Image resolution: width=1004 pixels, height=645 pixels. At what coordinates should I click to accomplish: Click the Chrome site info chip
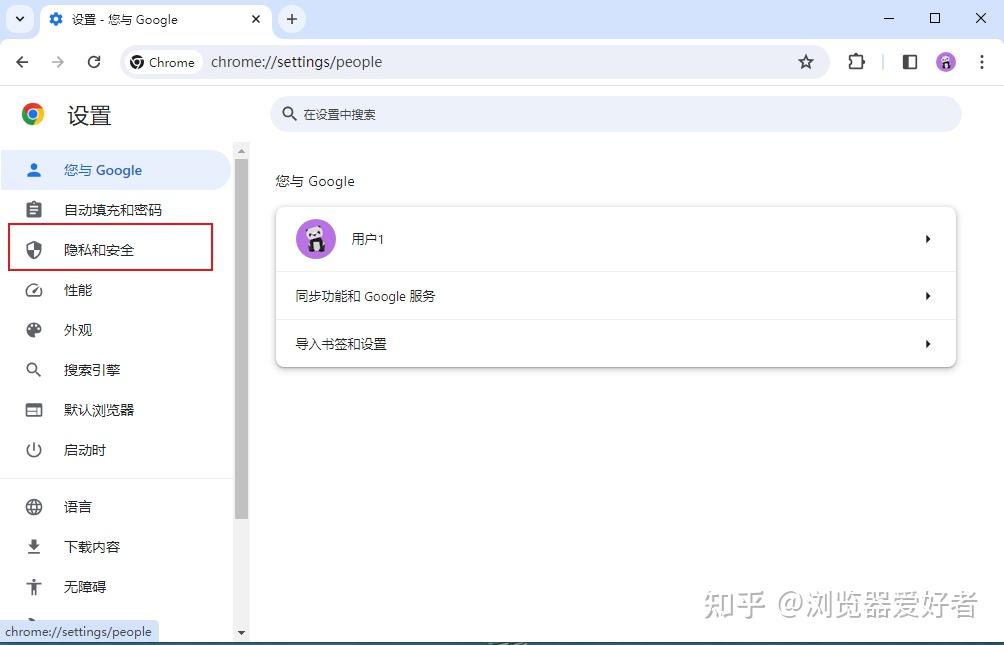[163, 62]
